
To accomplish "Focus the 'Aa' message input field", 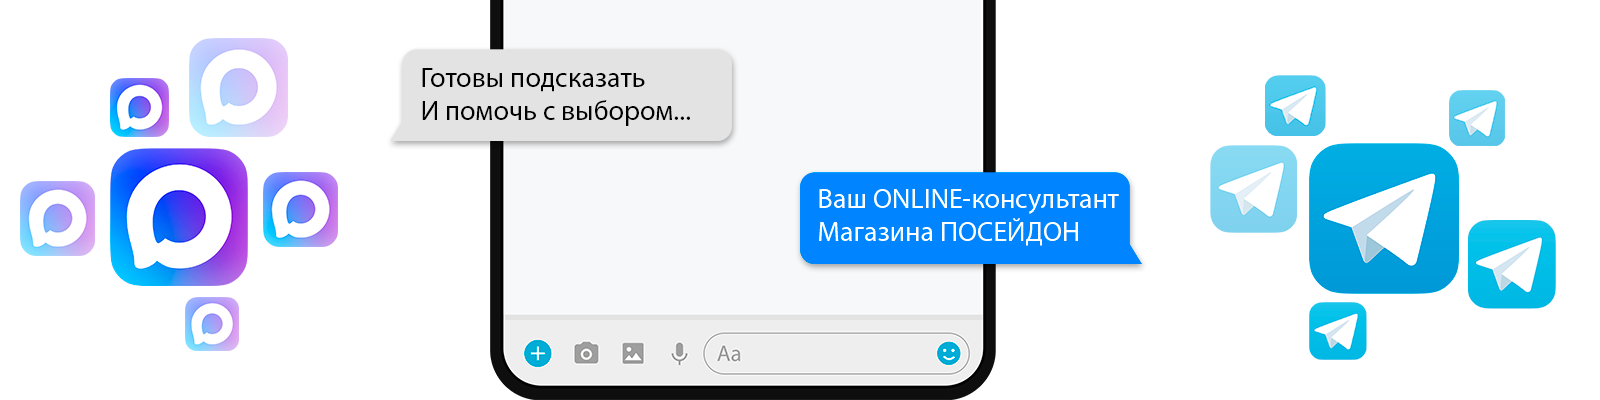I will [836, 353].
